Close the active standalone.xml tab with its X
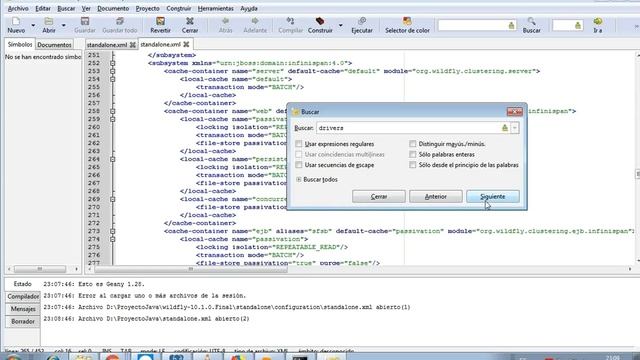The image size is (640, 360). (186, 44)
